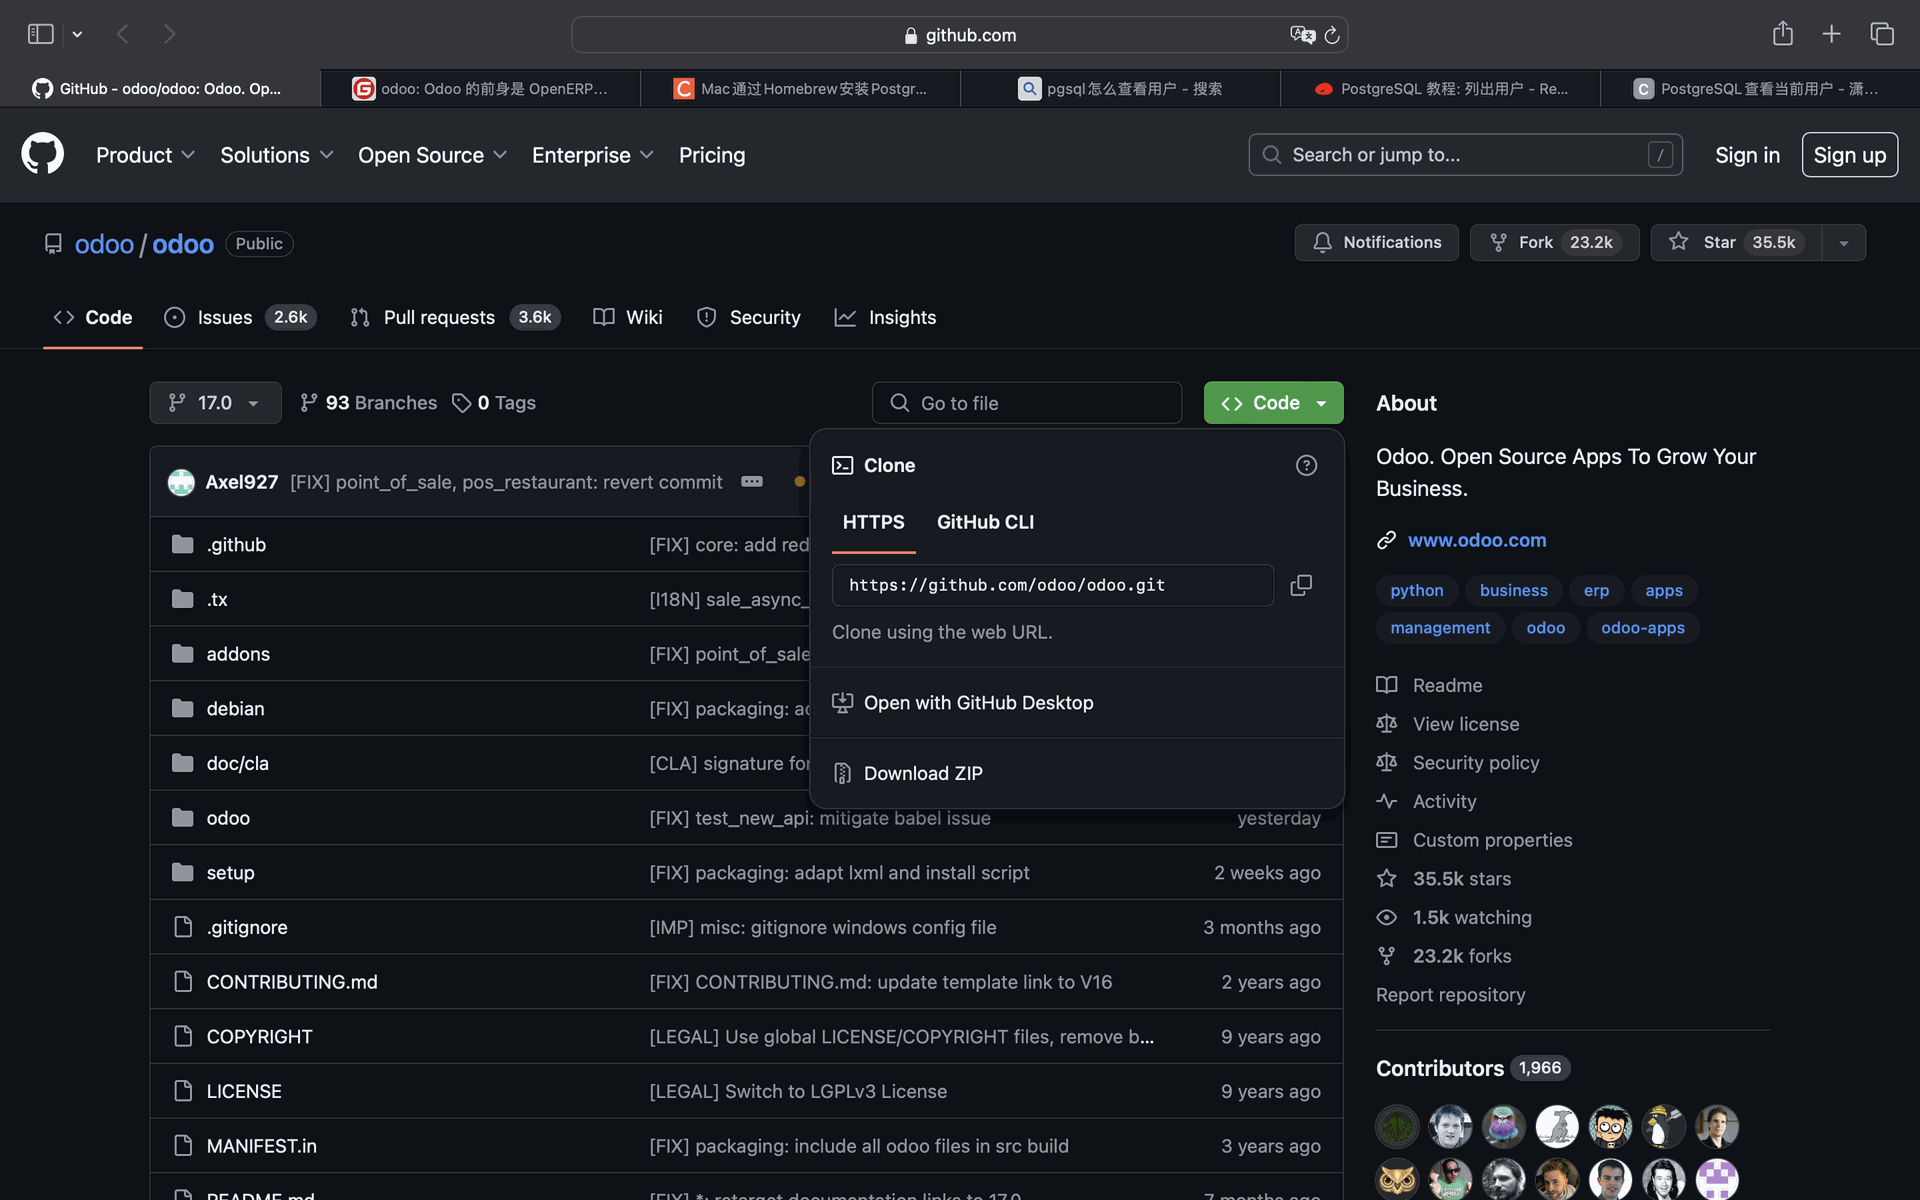Expand the Solutions menu
The width and height of the screenshot is (1920, 1200).
click(276, 155)
